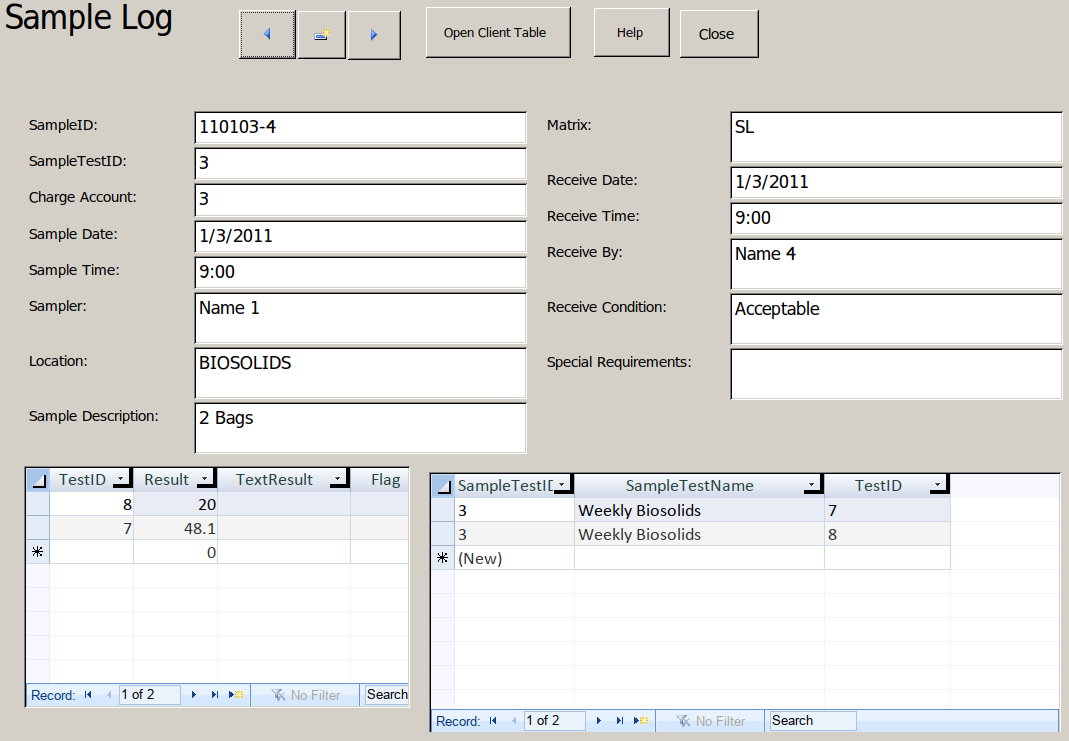Click into the SampleID field
The height and width of the screenshot is (741, 1069).
click(360, 127)
